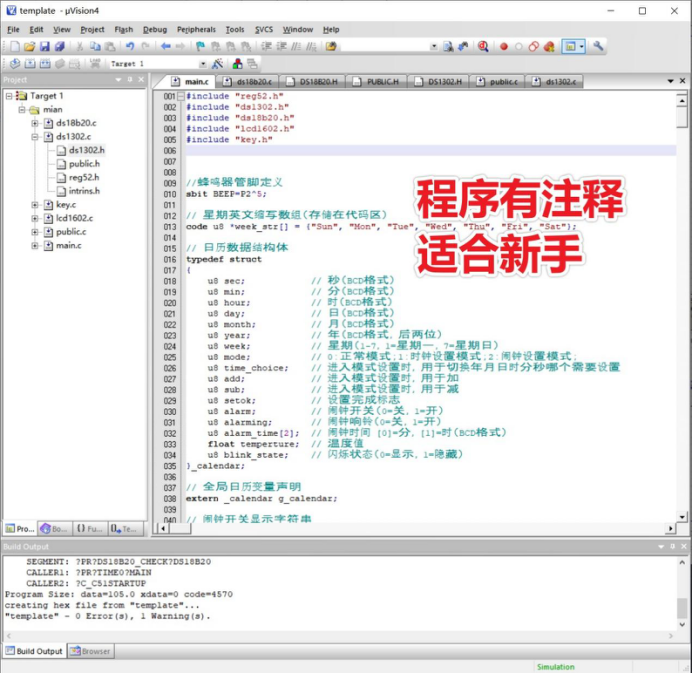Switch to the Browser output tab
Screen dimensions: 692x673
pos(90,651)
